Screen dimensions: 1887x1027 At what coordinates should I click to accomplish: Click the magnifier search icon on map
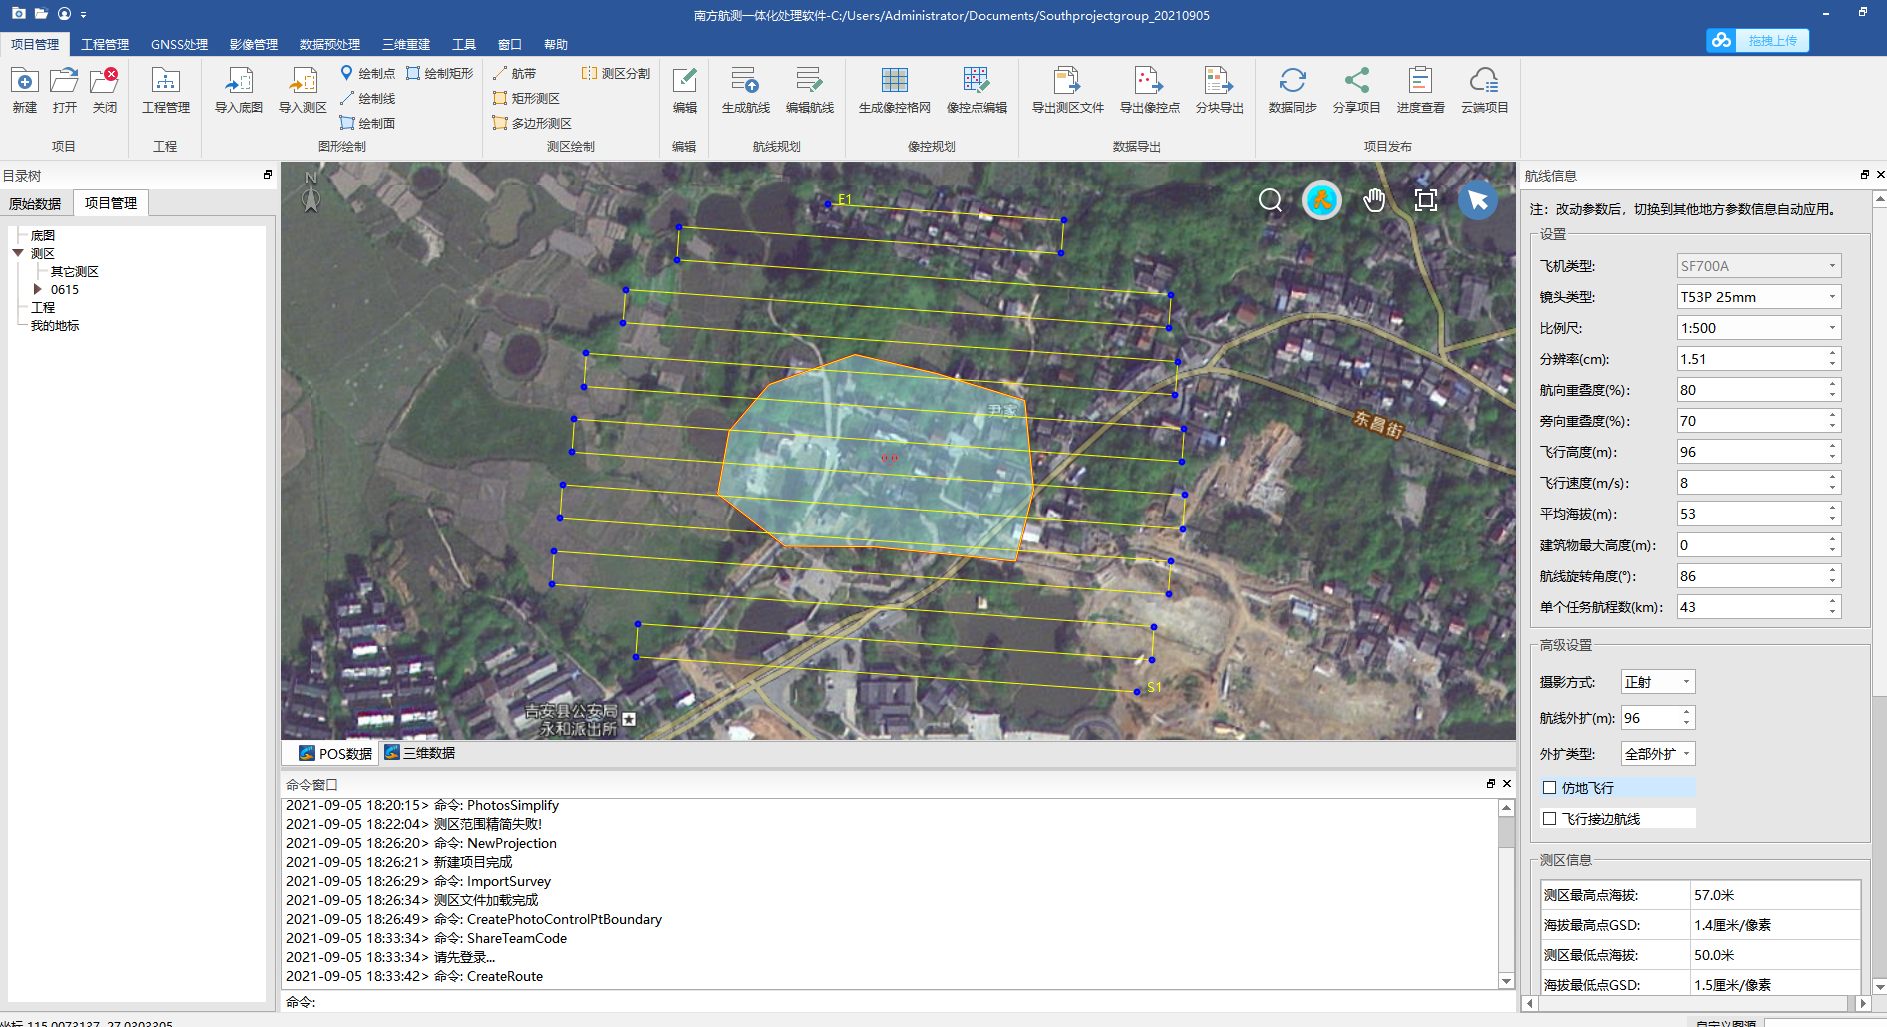click(x=1270, y=200)
